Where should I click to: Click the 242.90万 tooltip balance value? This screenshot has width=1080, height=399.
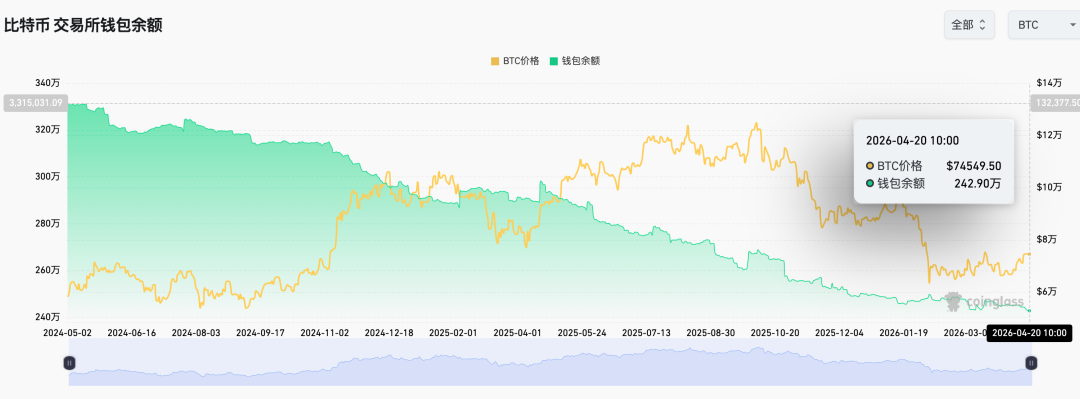click(x=977, y=183)
